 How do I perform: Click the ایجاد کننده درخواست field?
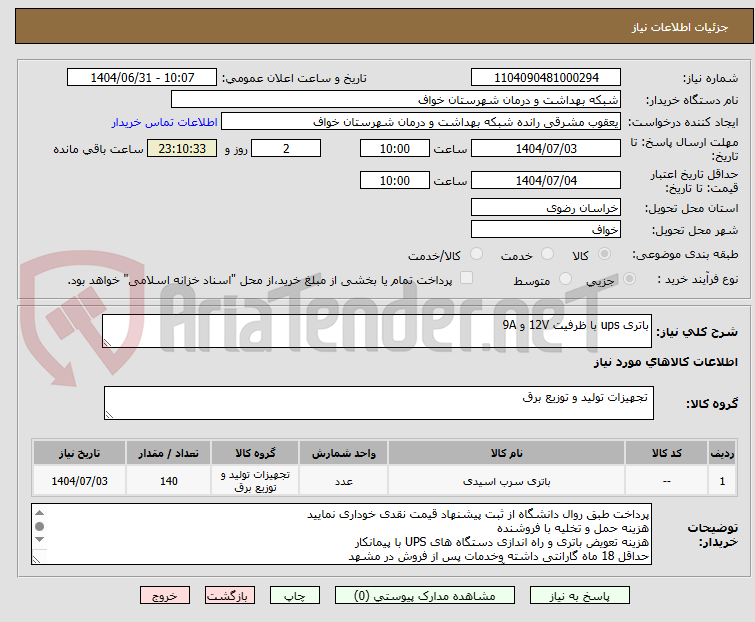[421, 122]
